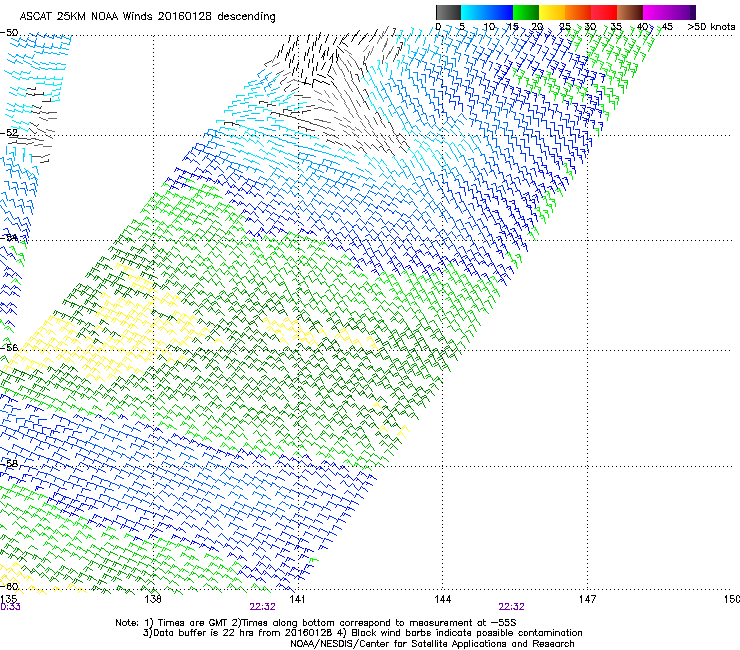740x650 pixels.
Task: Click the orange 25-30 knots legend segment
Action: click(578, 12)
